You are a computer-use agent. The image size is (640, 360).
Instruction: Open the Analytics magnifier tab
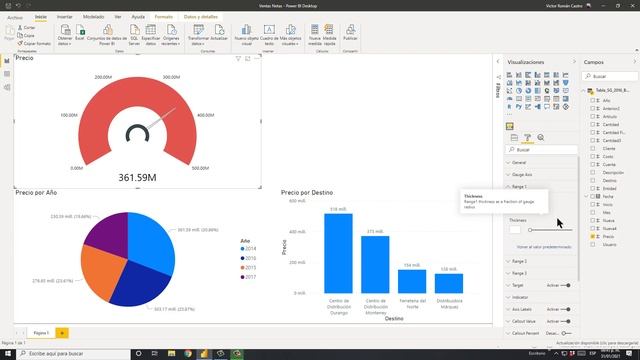click(x=541, y=138)
